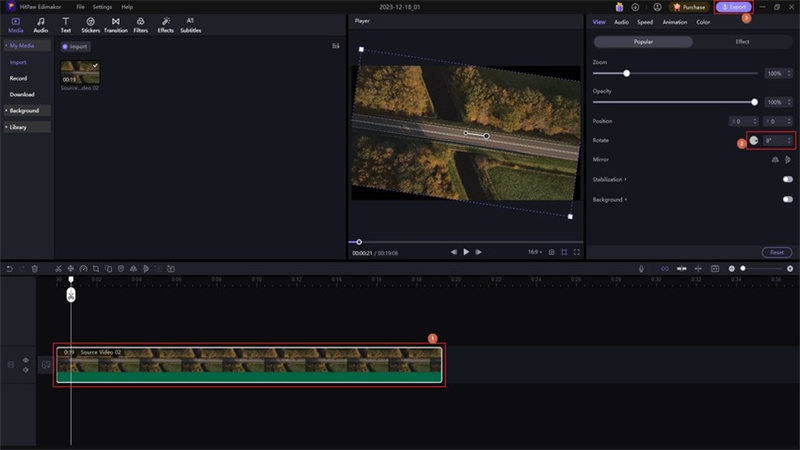800x450 pixels.
Task: Open the Filters panel
Action: 140,25
